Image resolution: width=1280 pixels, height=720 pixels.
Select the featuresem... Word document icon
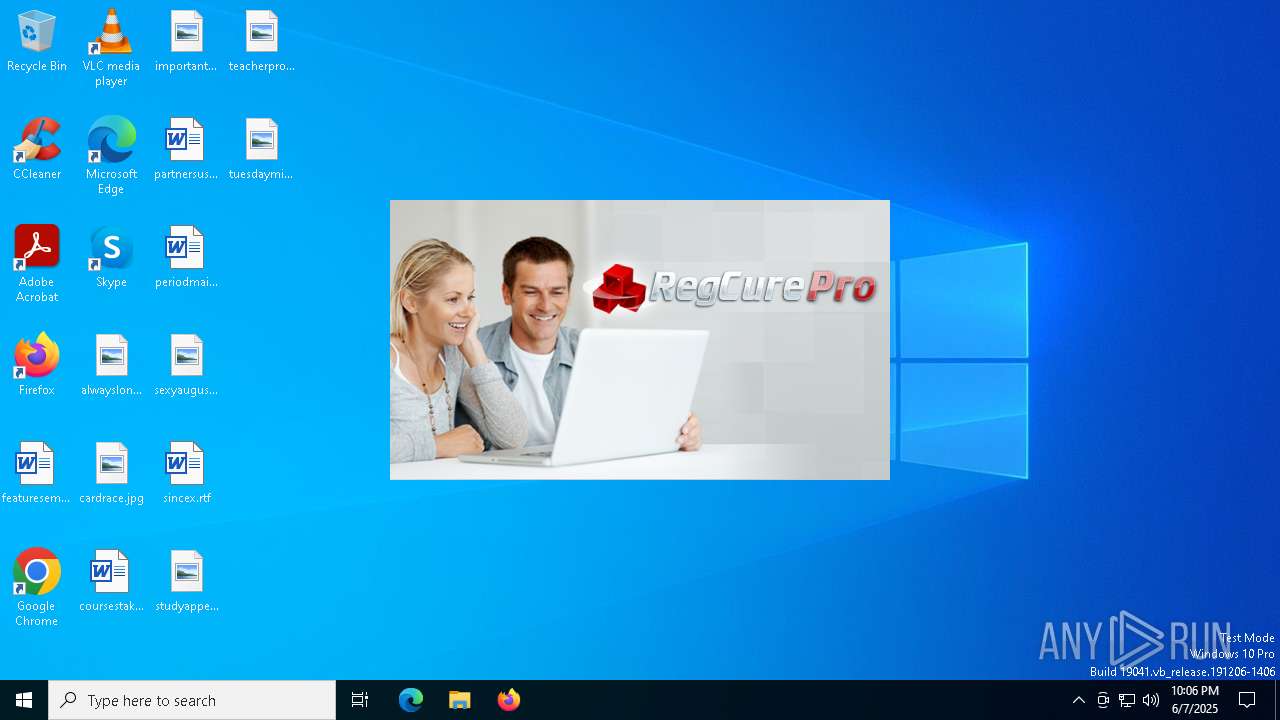[36, 474]
